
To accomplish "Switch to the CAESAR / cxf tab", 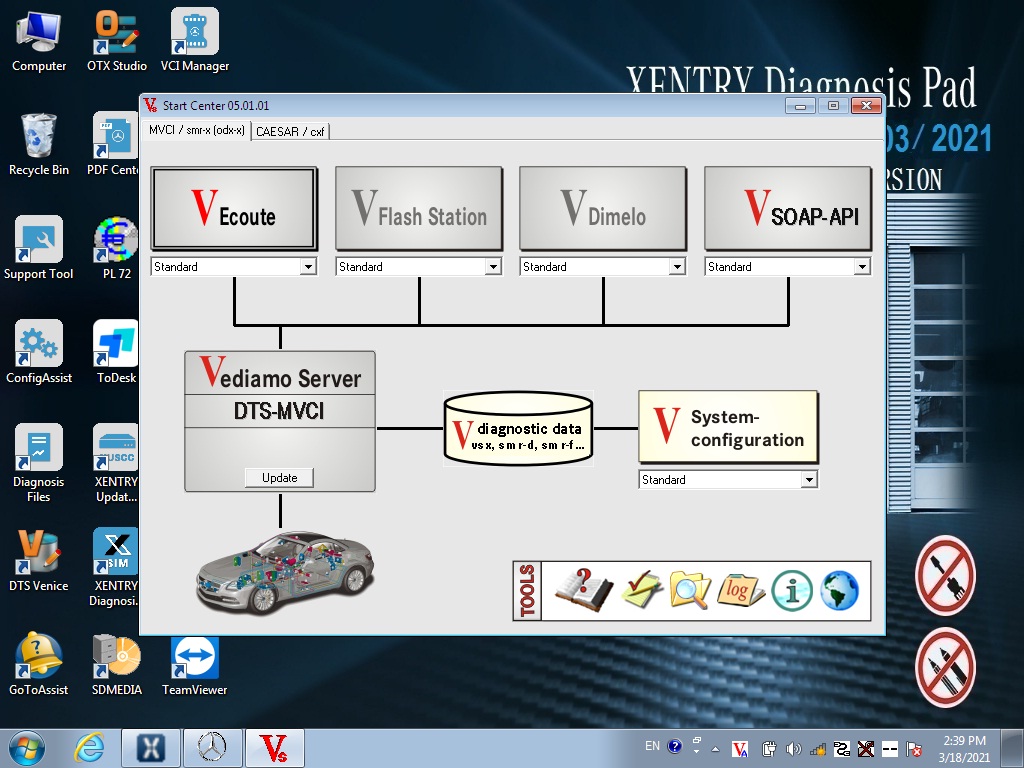I will [x=290, y=131].
